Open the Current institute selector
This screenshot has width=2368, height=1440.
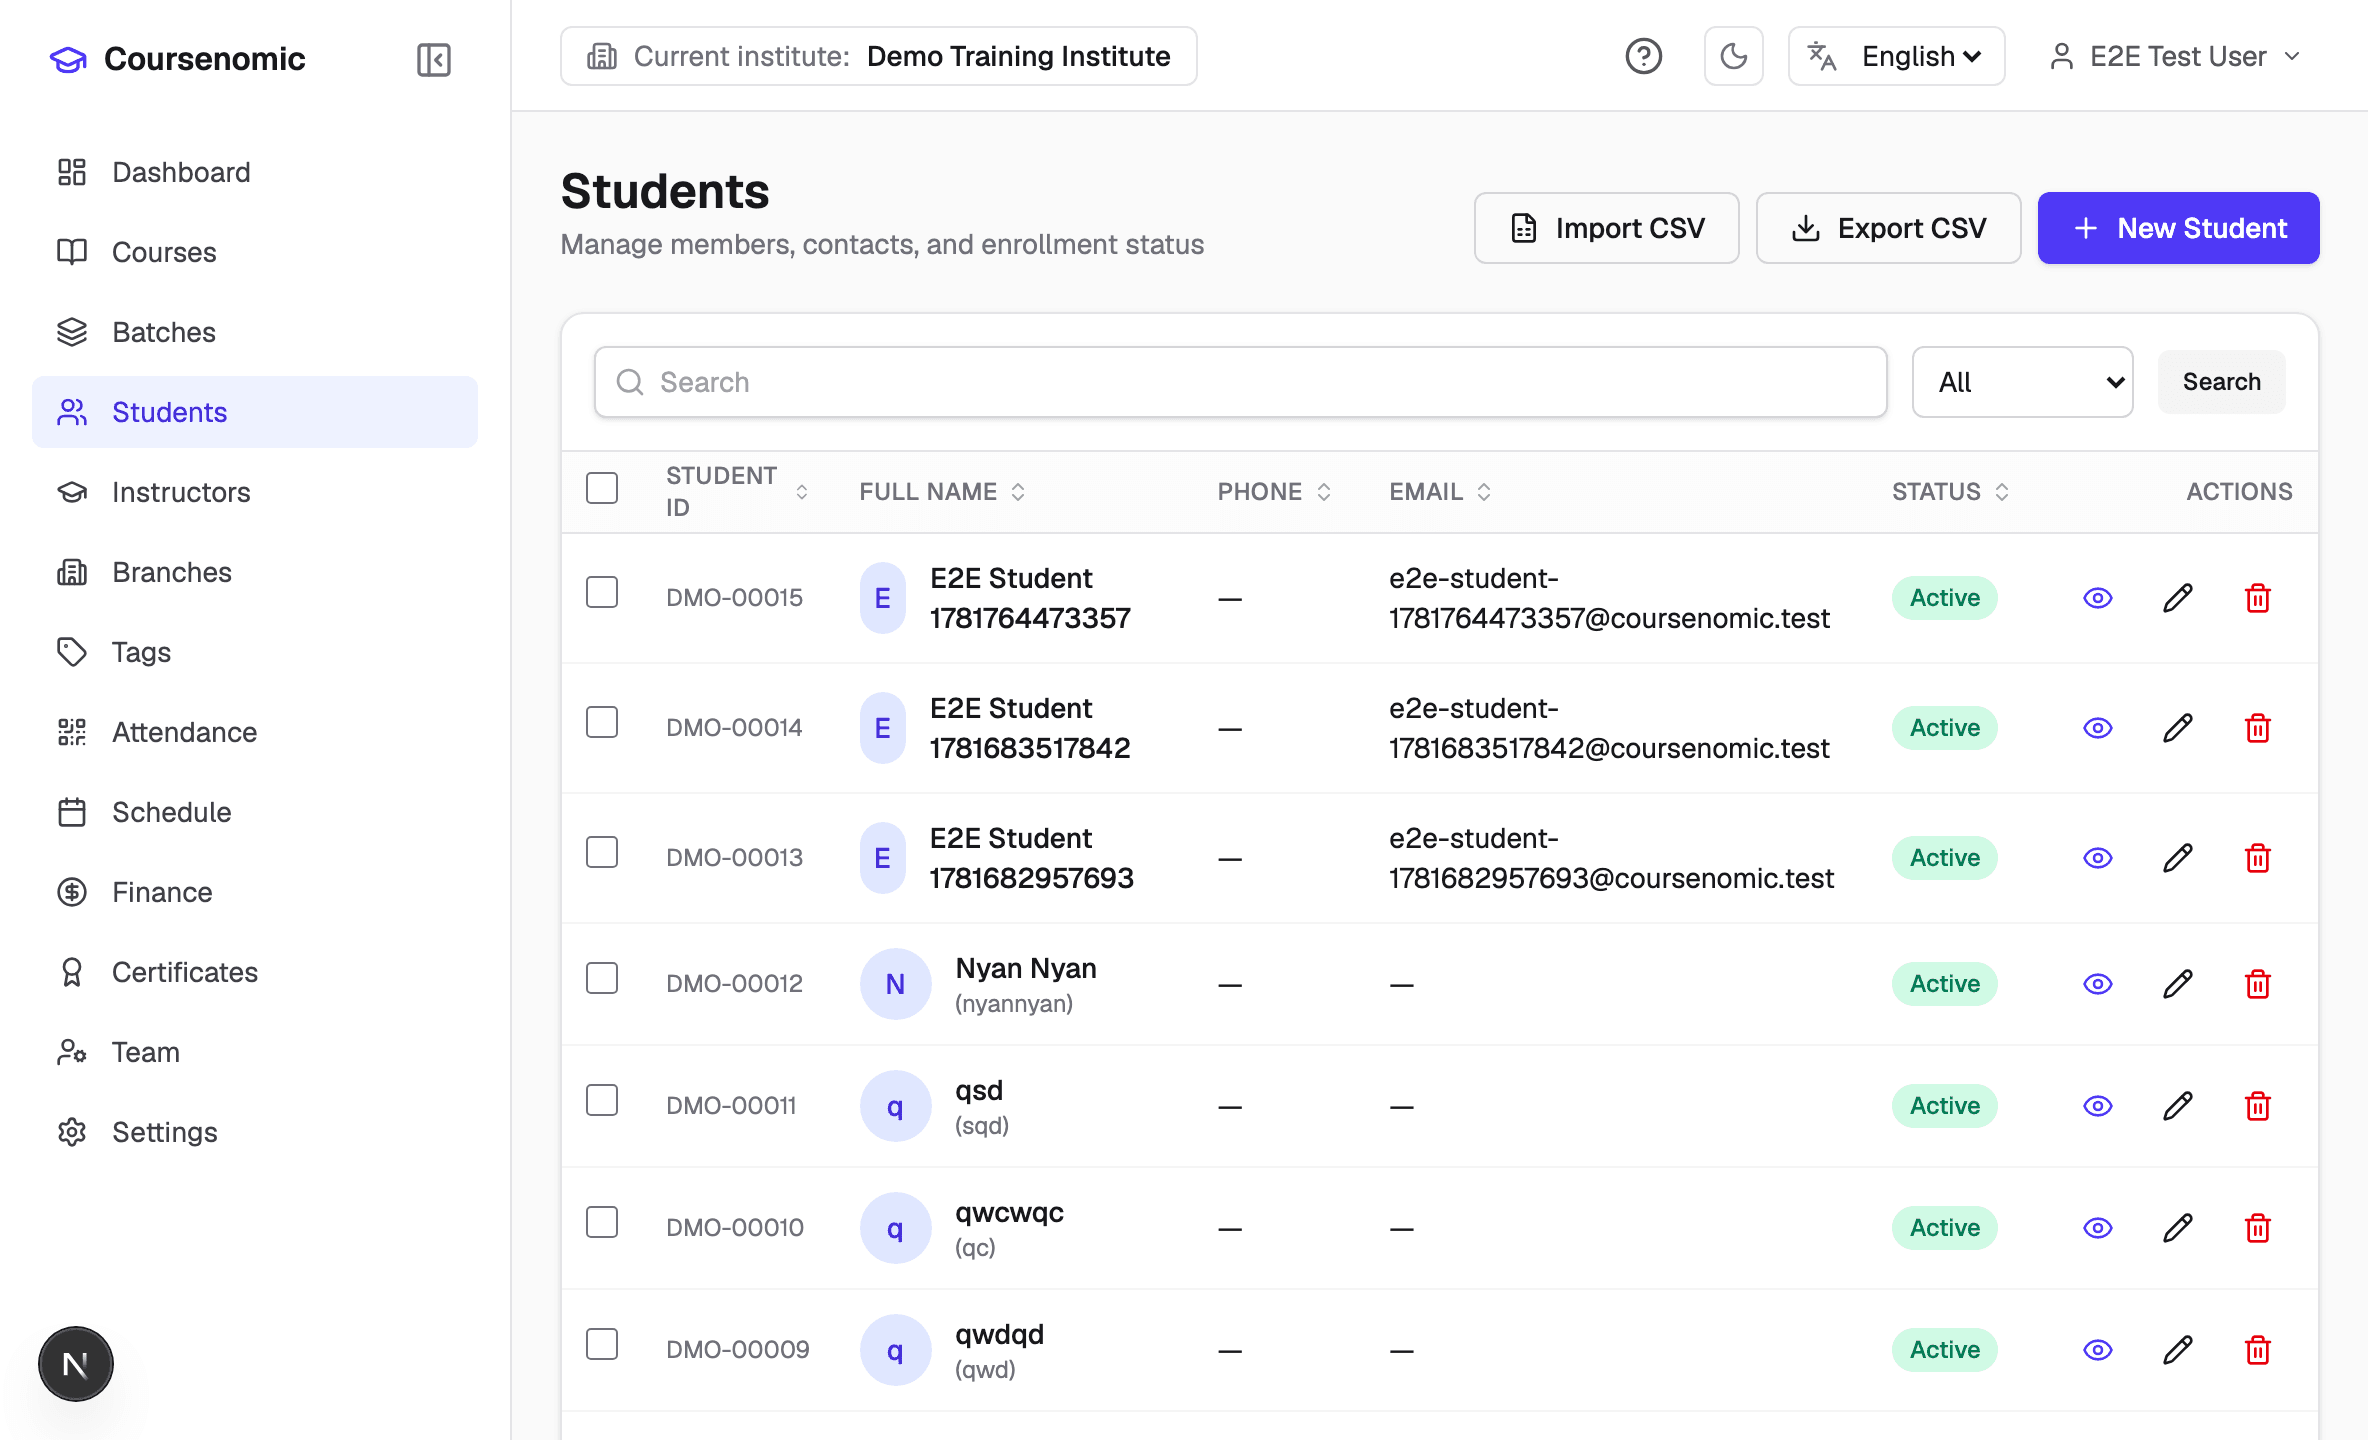click(878, 56)
